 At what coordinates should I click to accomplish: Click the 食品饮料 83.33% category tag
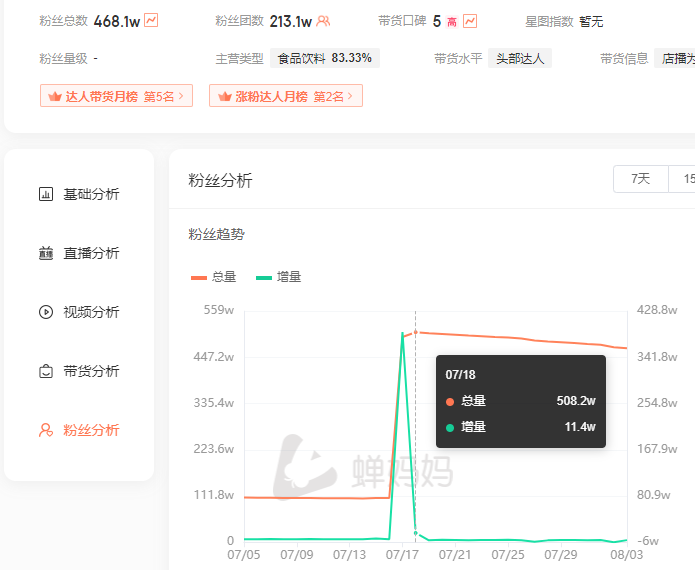324,58
